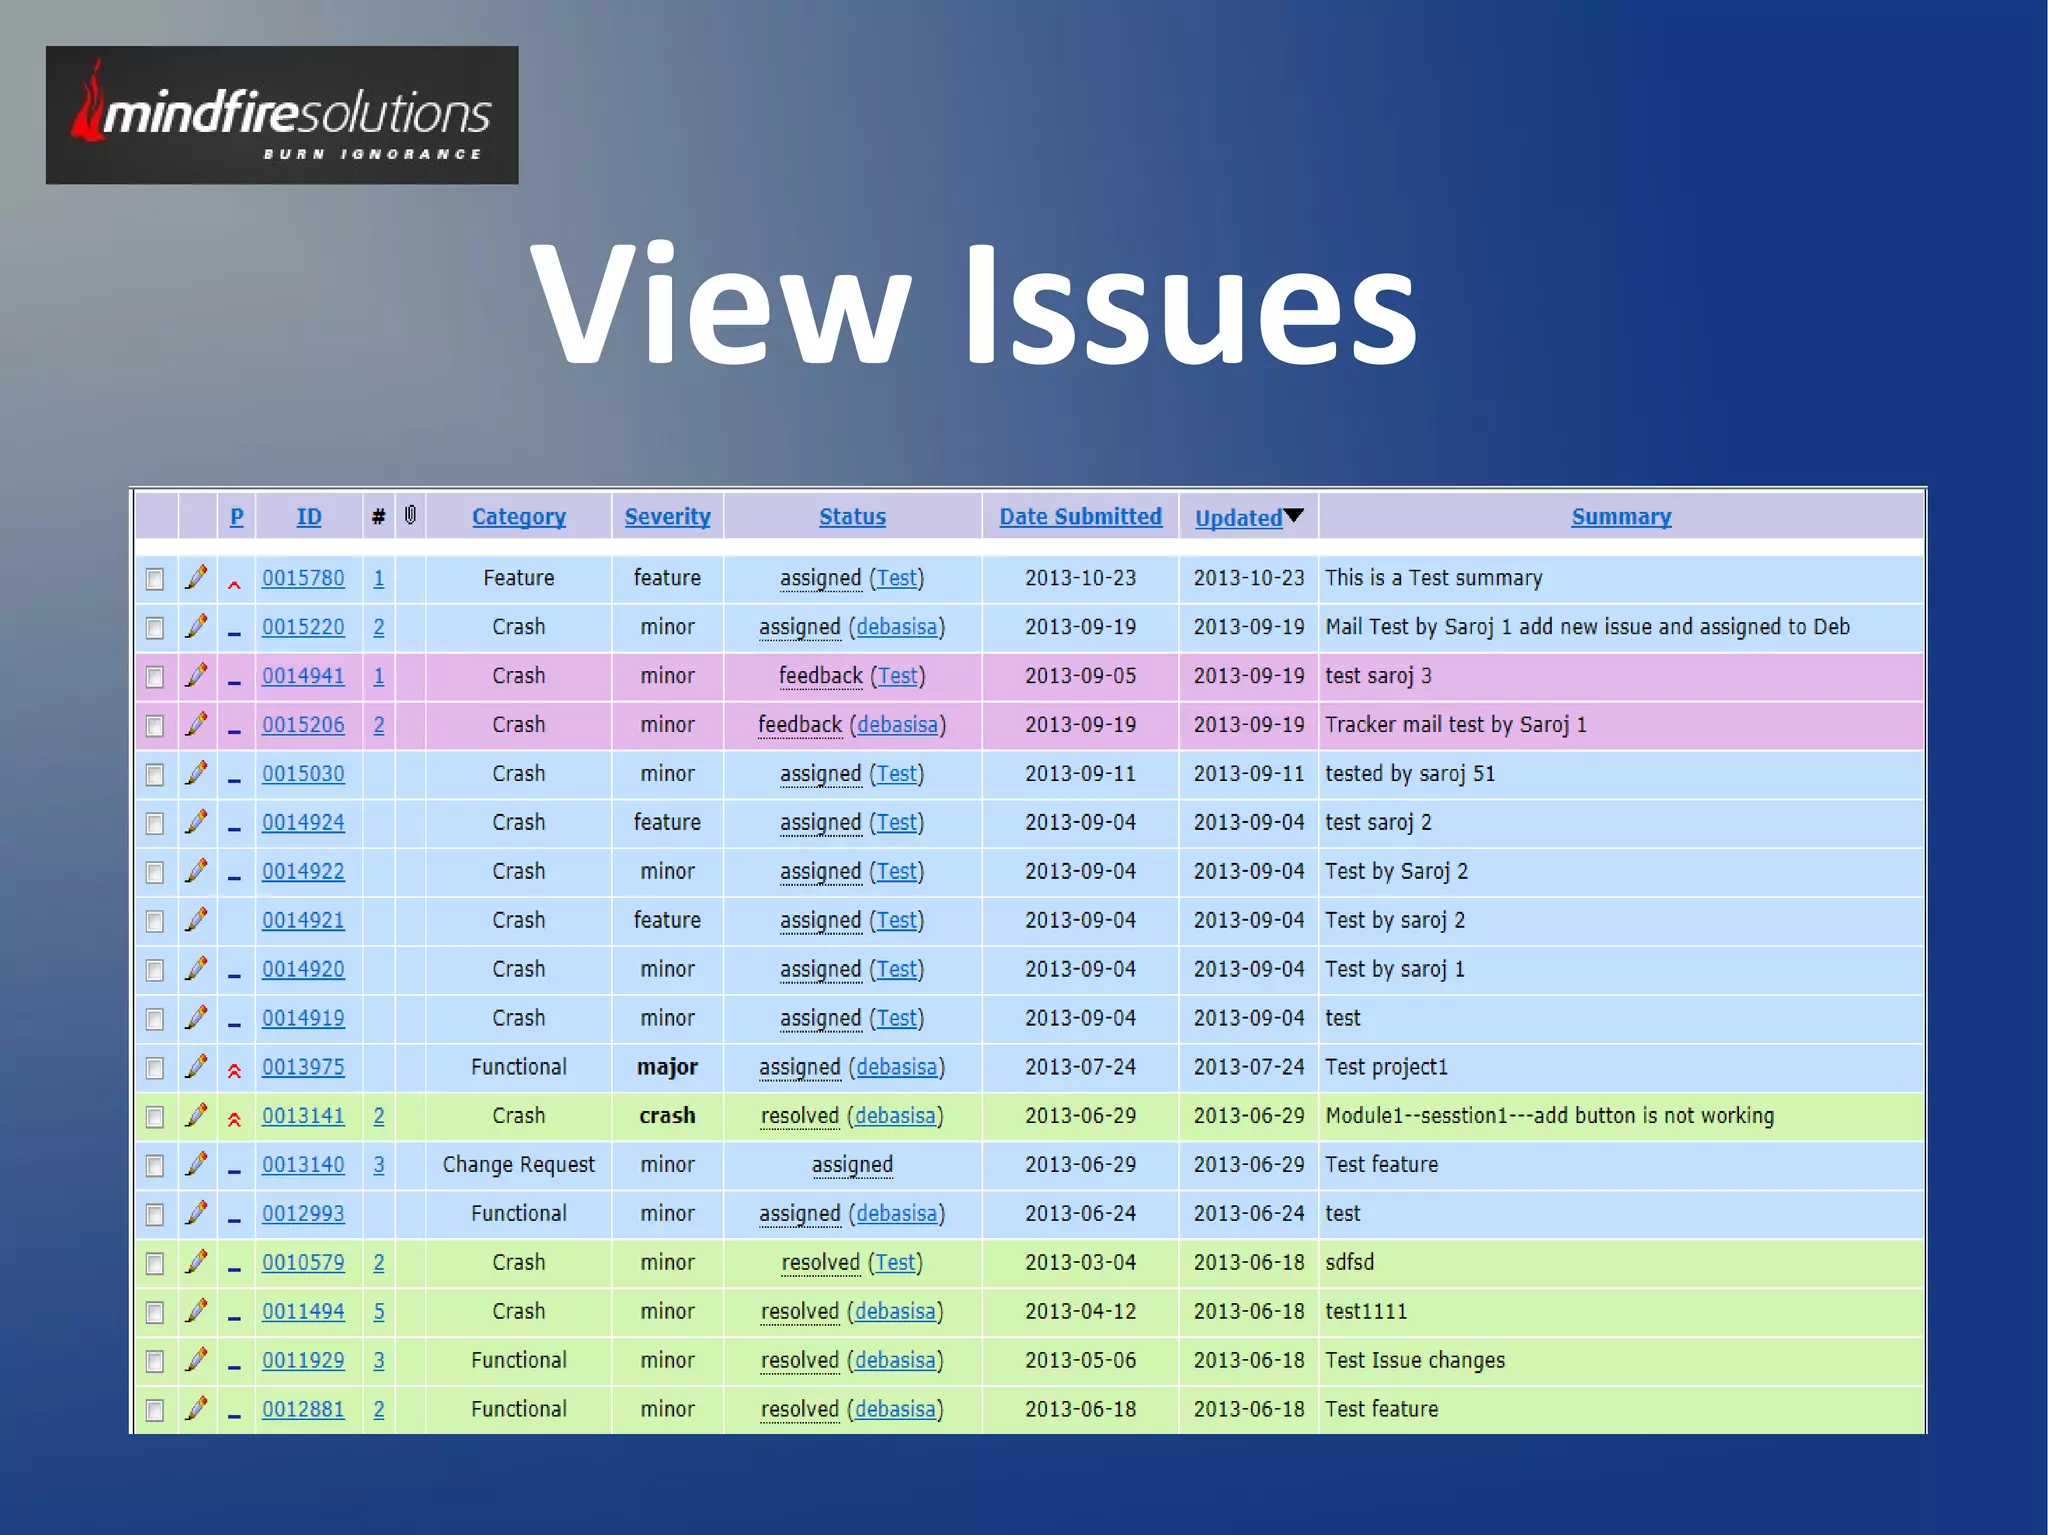This screenshot has height=1535, width=2048.
Task: Sort issues by ID column header
Action: [x=309, y=517]
